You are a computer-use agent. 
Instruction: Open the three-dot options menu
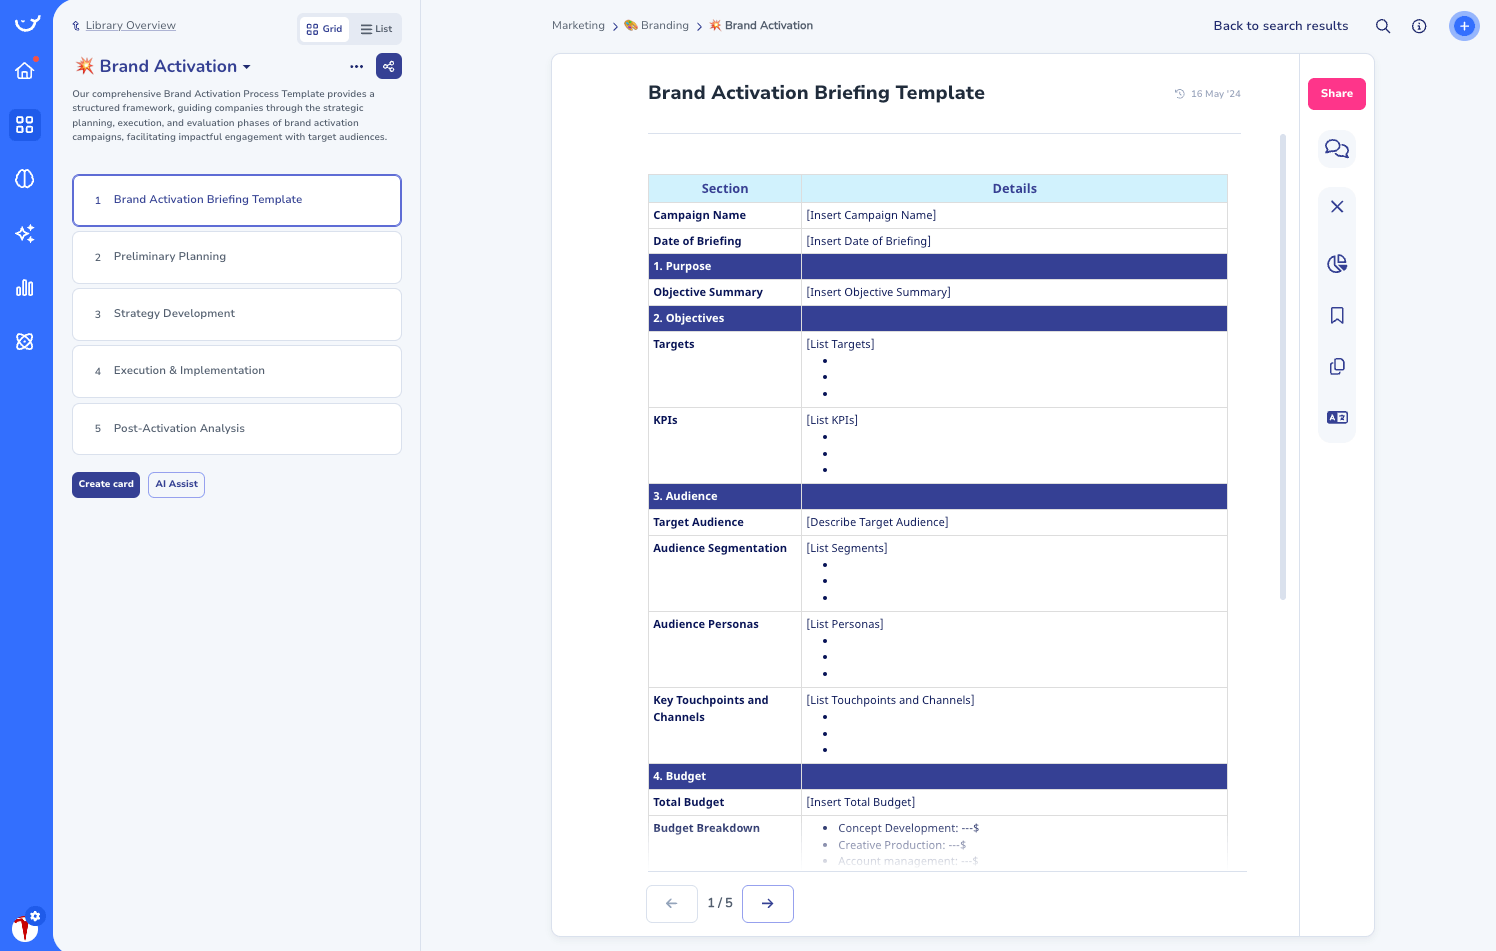pos(356,66)
